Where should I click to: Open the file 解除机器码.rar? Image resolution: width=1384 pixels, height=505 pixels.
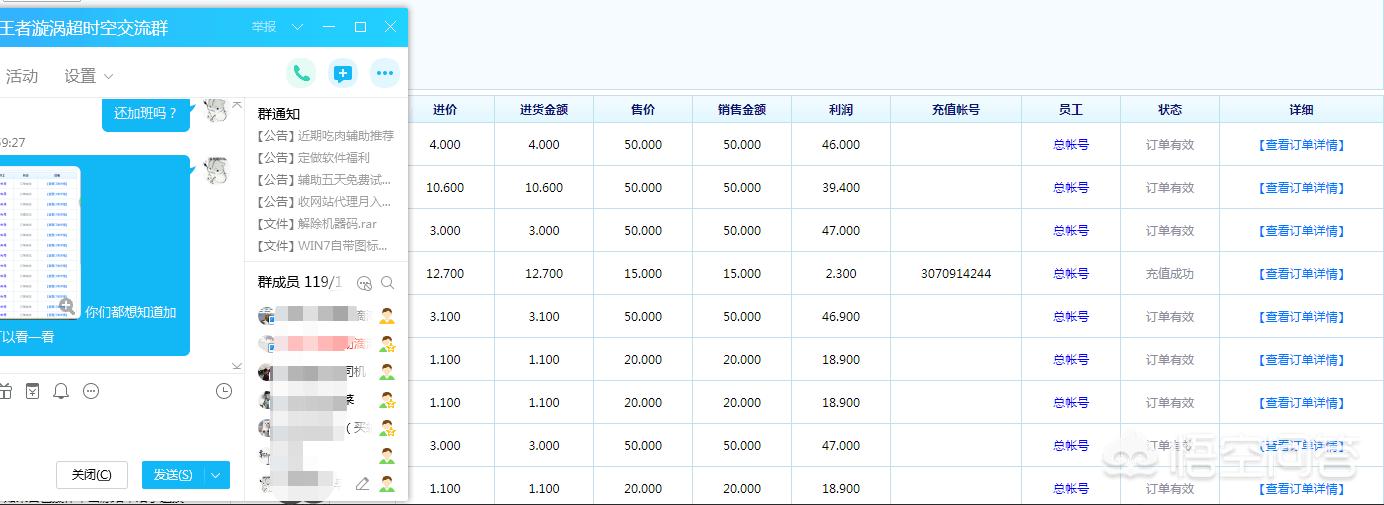click(317, 224)
